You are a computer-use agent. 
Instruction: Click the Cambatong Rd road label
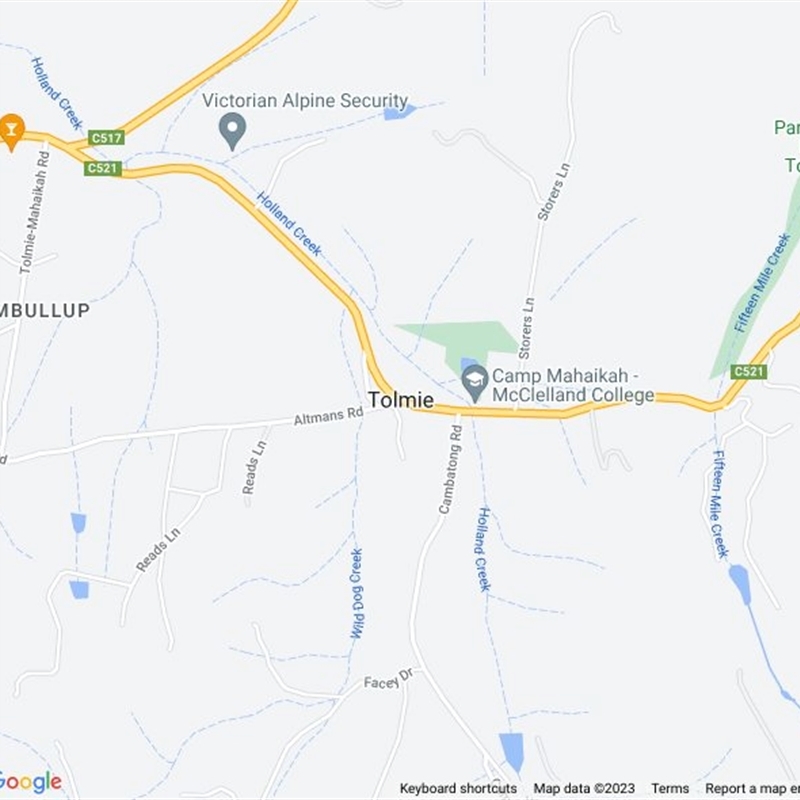(451, 469)
